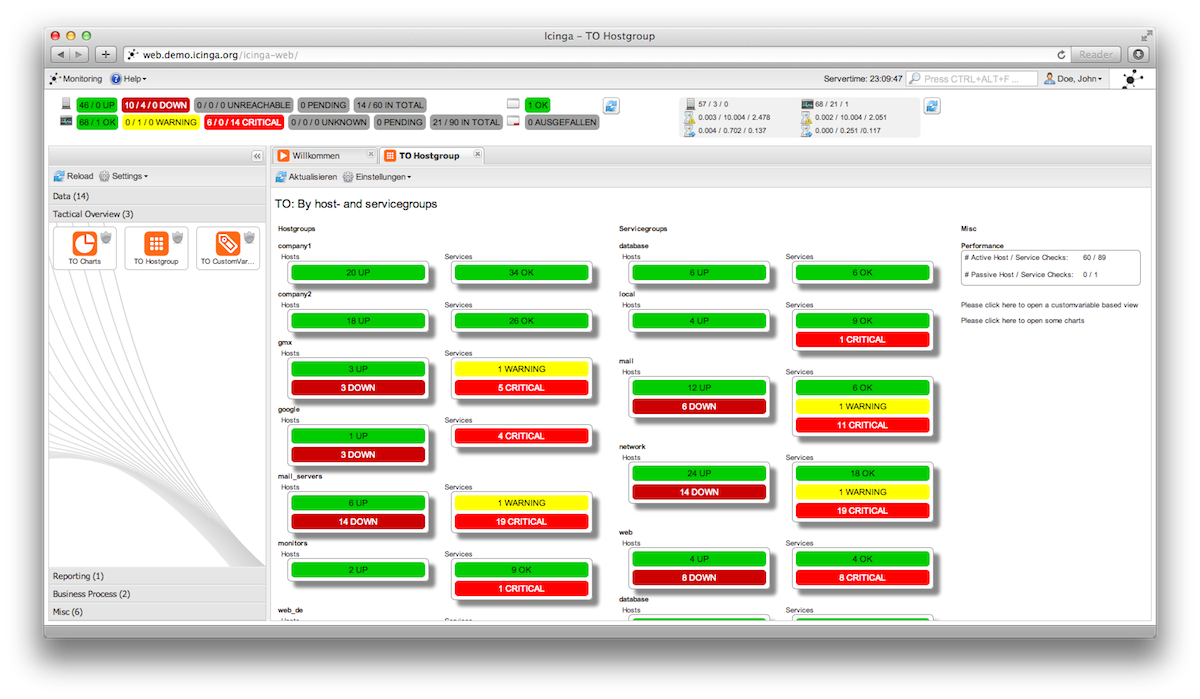
Task: Close the Willkommen tab
Action: [x=370, y=155]
